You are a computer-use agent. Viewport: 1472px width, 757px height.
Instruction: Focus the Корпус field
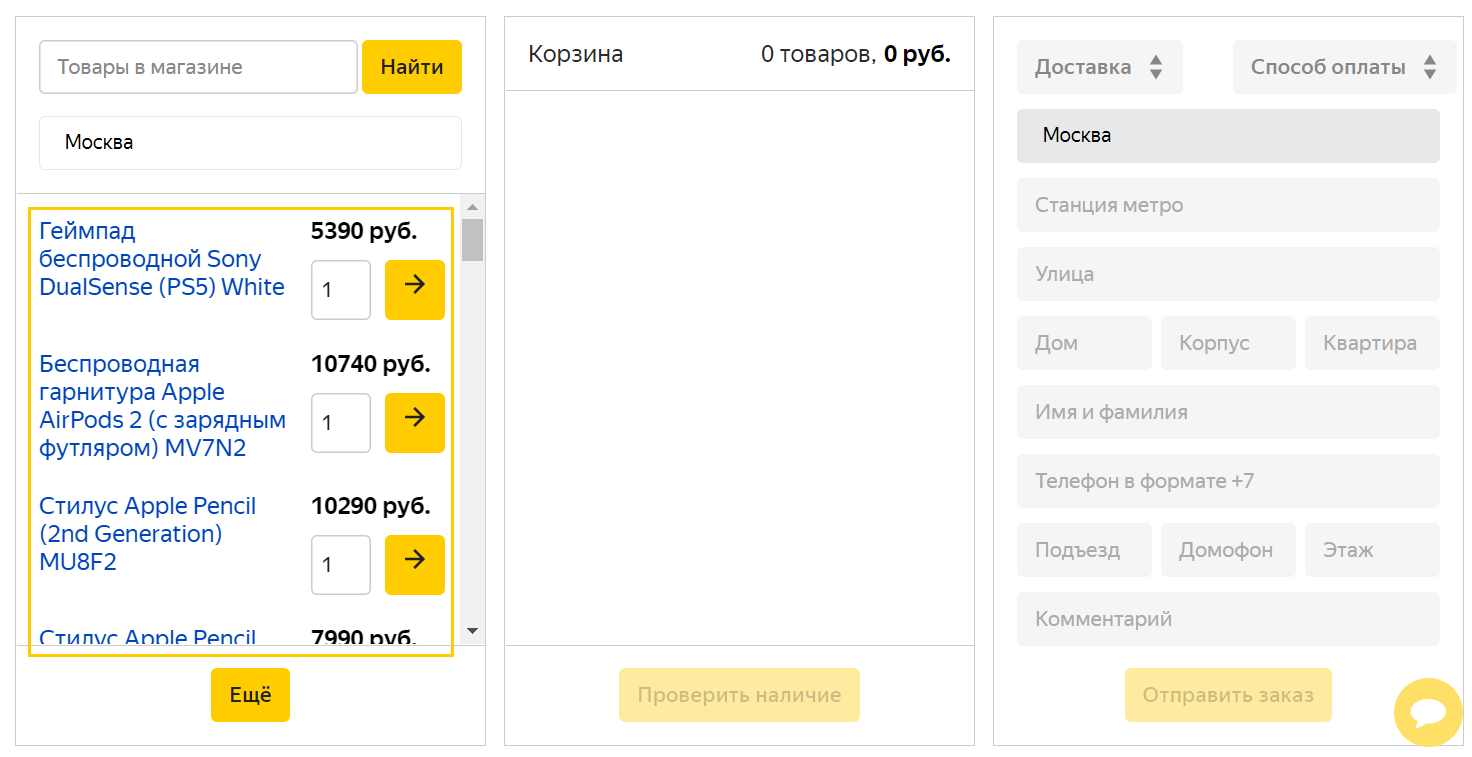1228,343
